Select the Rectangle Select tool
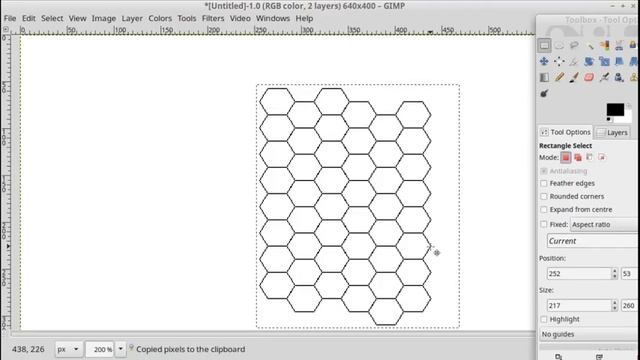The width and height of the screenshot is (640, 360). [x=544, y=45]
